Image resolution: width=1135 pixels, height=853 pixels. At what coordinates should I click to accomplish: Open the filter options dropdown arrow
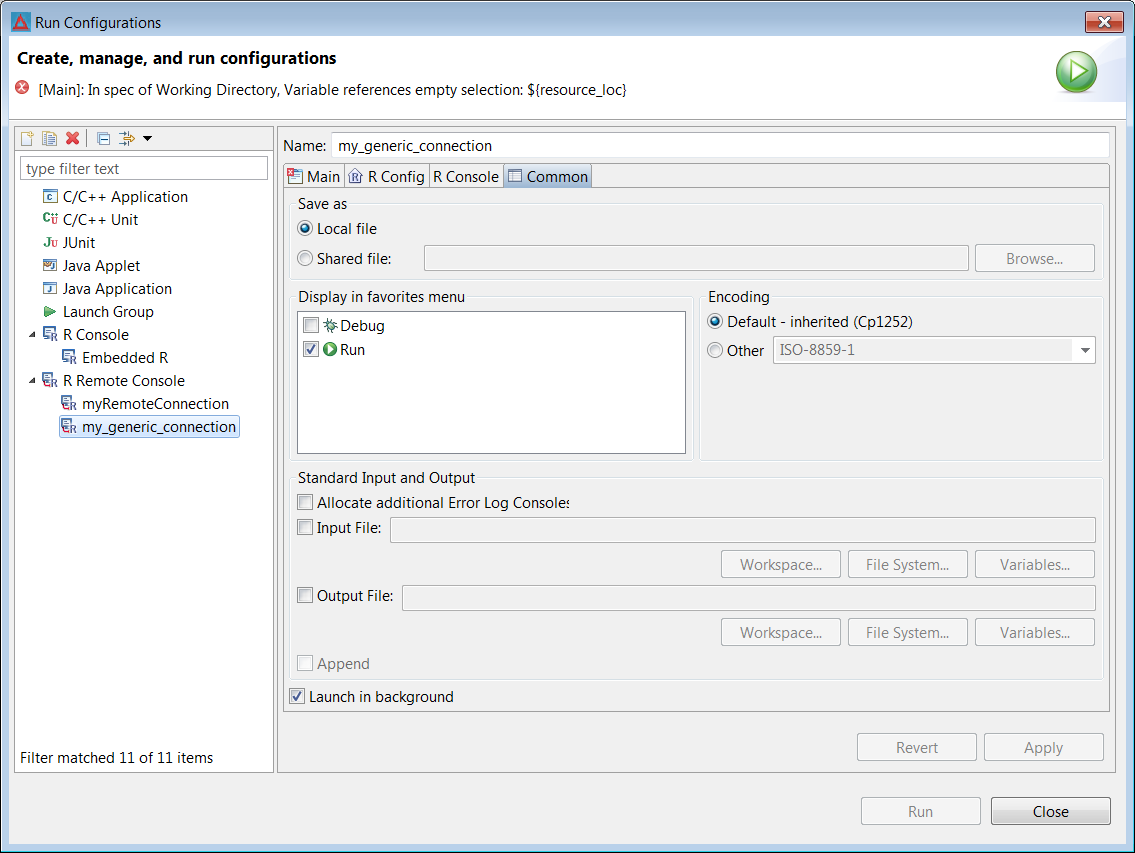148,138
